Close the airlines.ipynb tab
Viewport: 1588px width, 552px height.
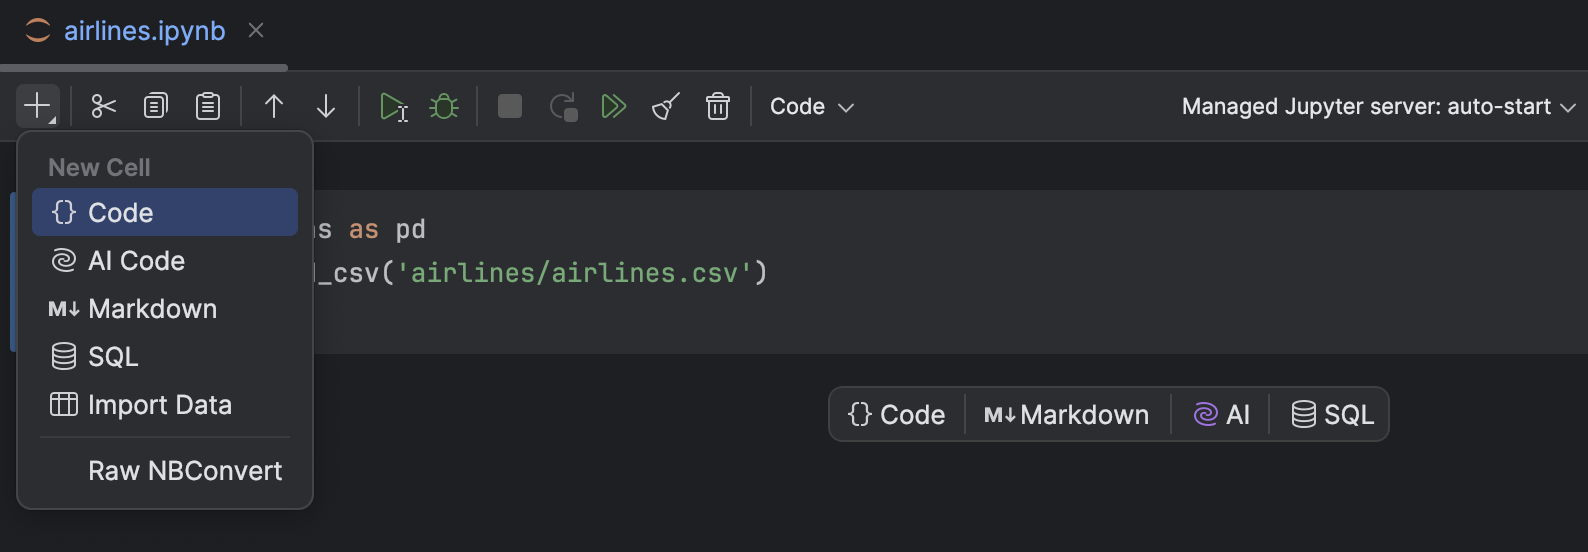(256, 31)
